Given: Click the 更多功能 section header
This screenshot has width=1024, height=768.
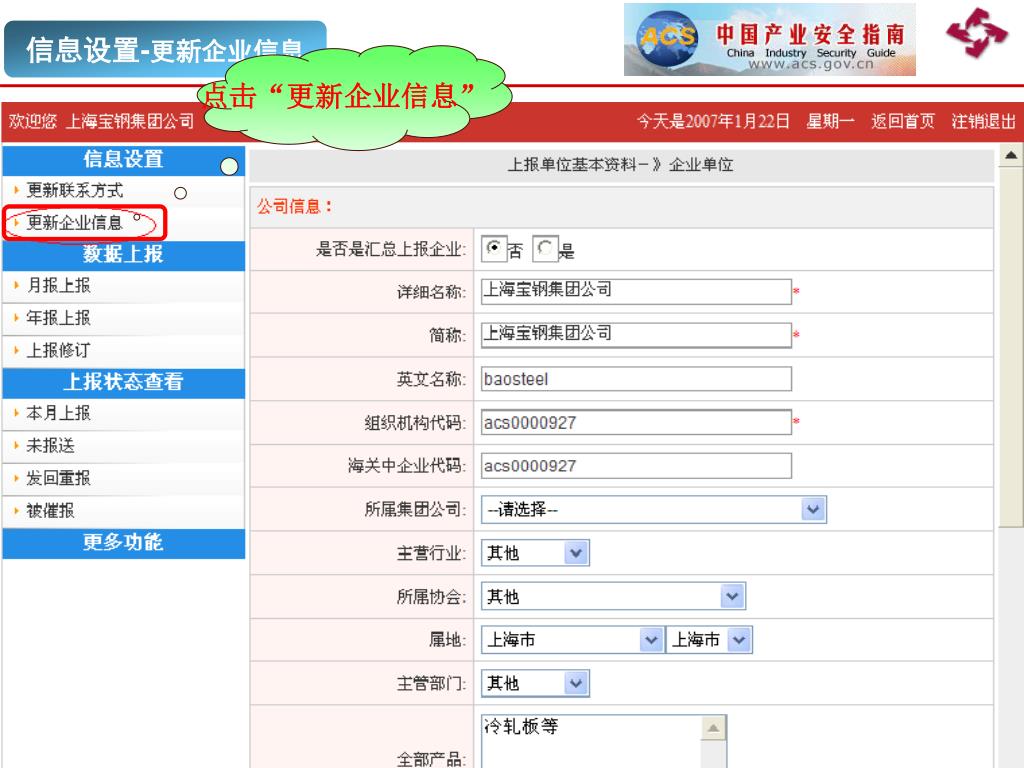Looking at the screenshot, I should pyautogui.click(x=123, y=543).
